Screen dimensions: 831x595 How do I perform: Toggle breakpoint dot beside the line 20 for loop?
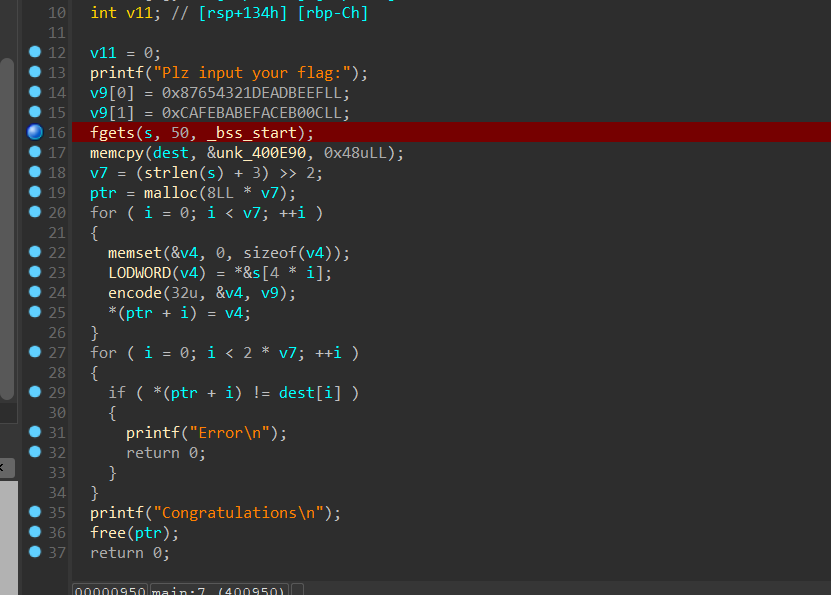(x=35, y=212)
